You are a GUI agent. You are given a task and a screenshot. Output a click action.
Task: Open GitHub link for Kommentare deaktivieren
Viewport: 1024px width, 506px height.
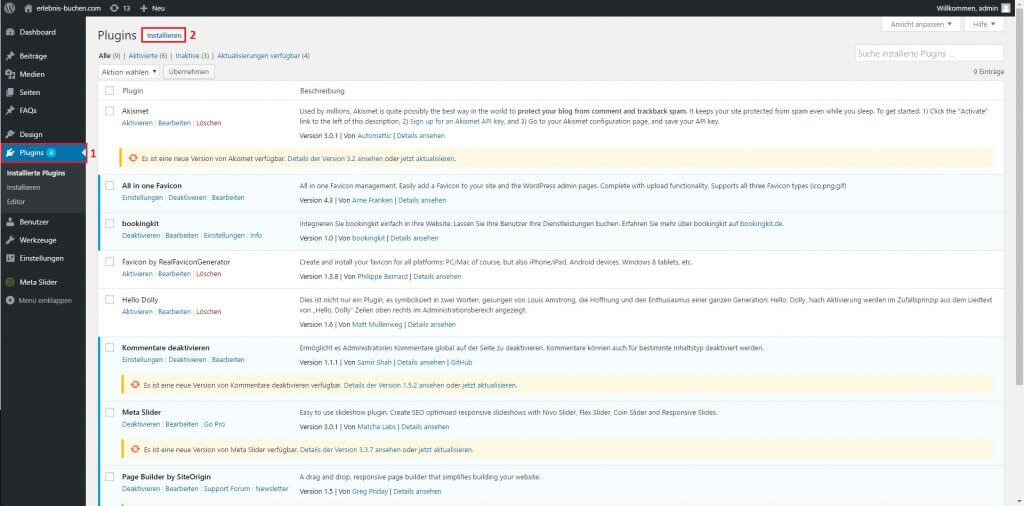tap(461, 362)
